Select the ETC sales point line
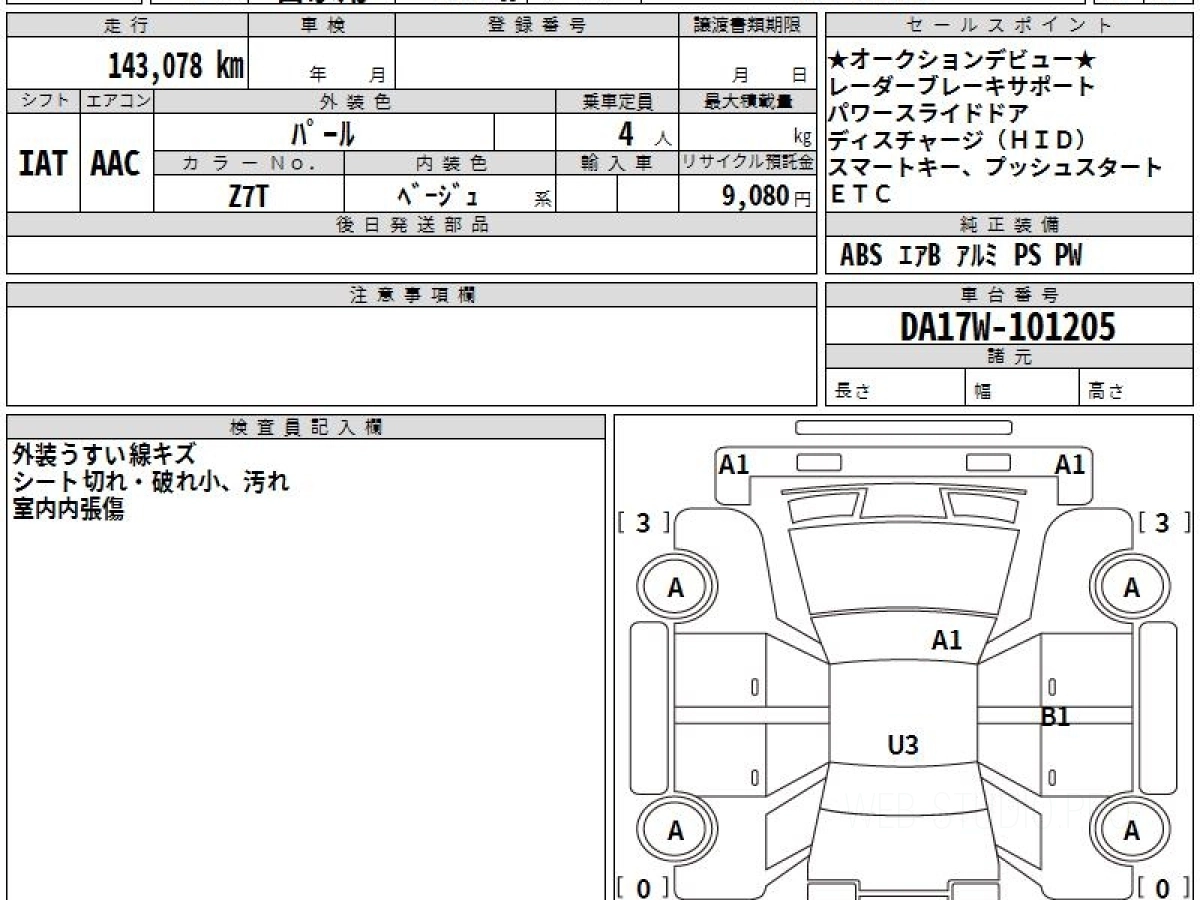This screenshot has height=900, width=1200. click(860, 195)
